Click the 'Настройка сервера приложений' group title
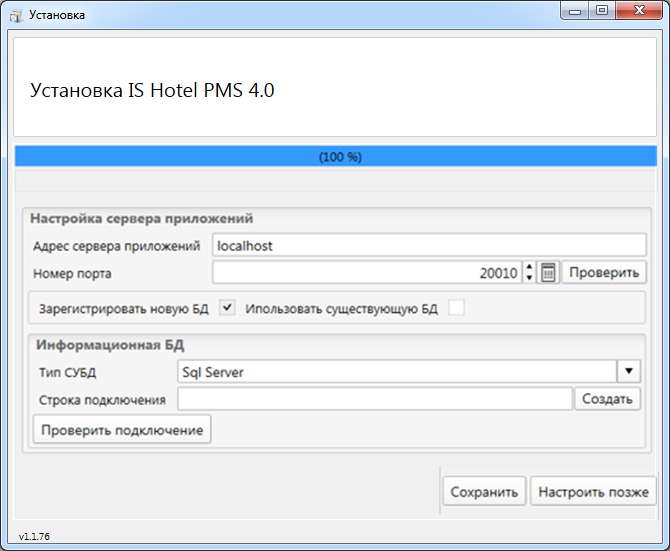Screen dimensions: 670x551 click(x=141, y=218)
